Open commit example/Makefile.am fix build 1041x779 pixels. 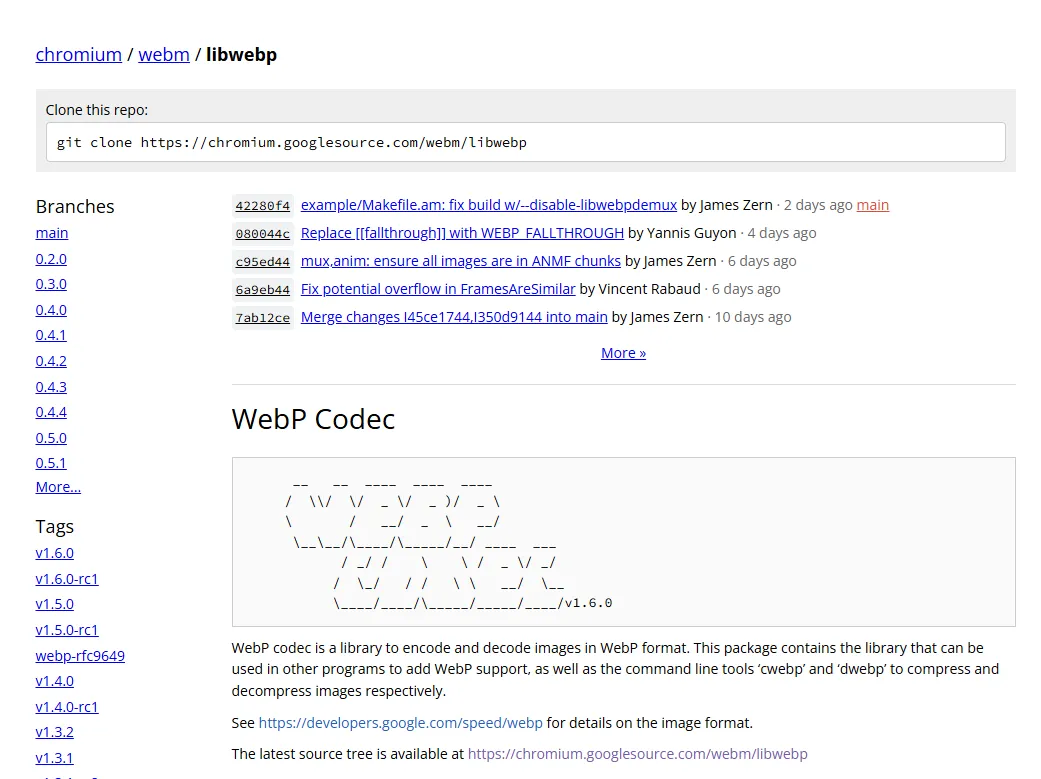(x=489, y=205)
